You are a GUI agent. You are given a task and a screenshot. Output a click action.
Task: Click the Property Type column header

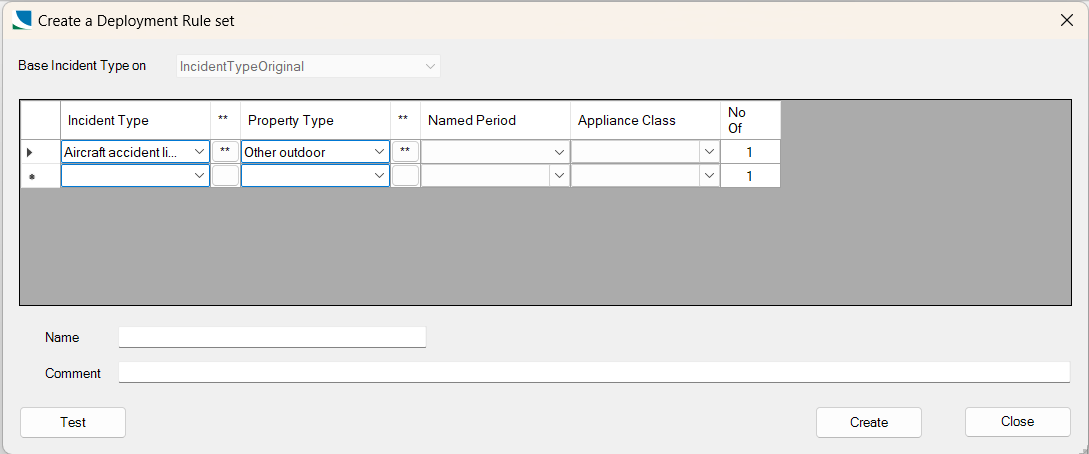(315, 120)
